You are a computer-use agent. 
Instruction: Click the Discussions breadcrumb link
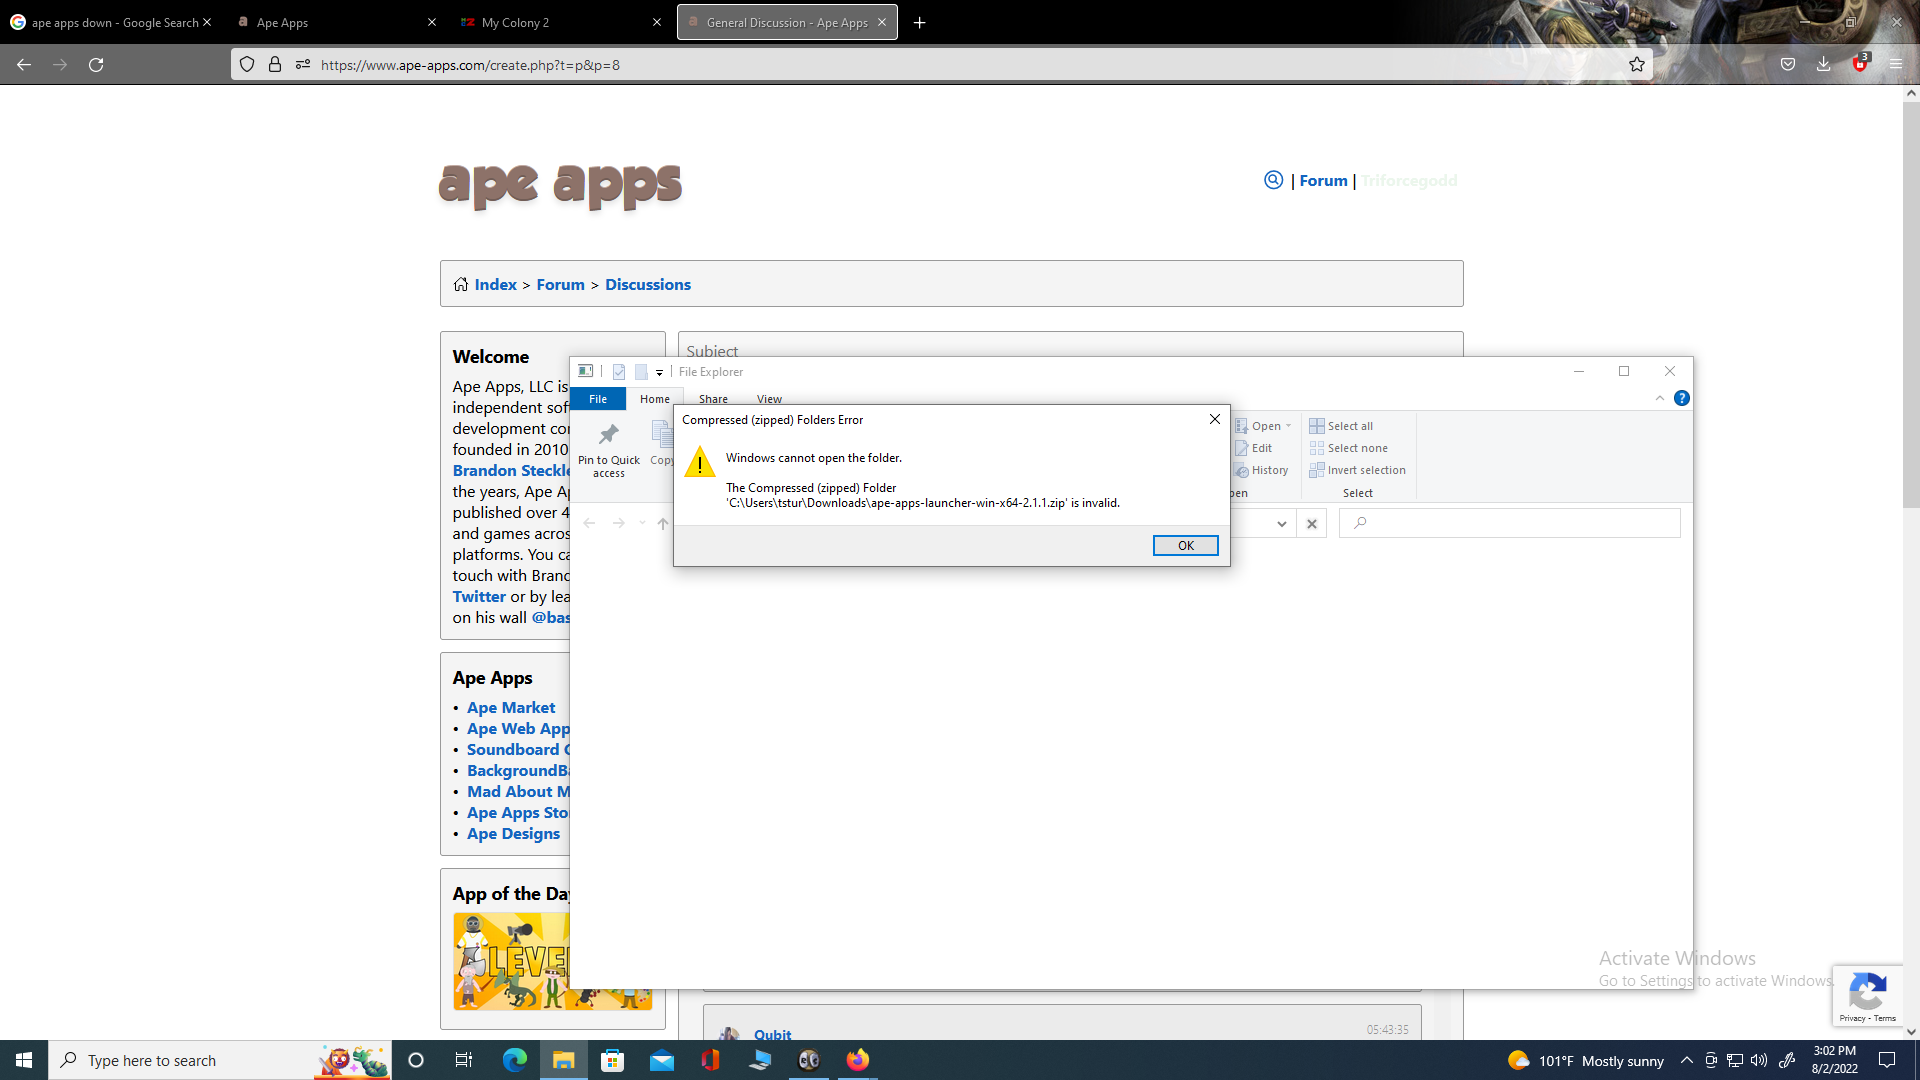(x=648, y=285)
